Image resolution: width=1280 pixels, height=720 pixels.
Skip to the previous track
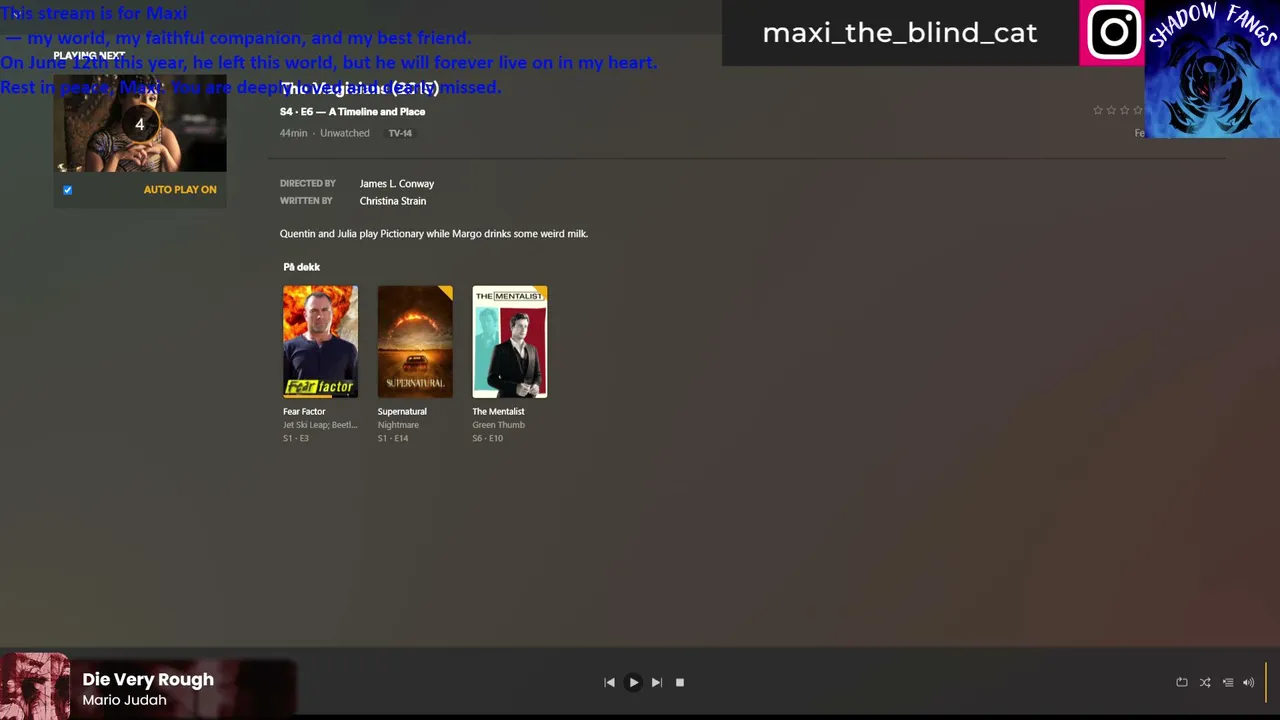pos(609,682)
